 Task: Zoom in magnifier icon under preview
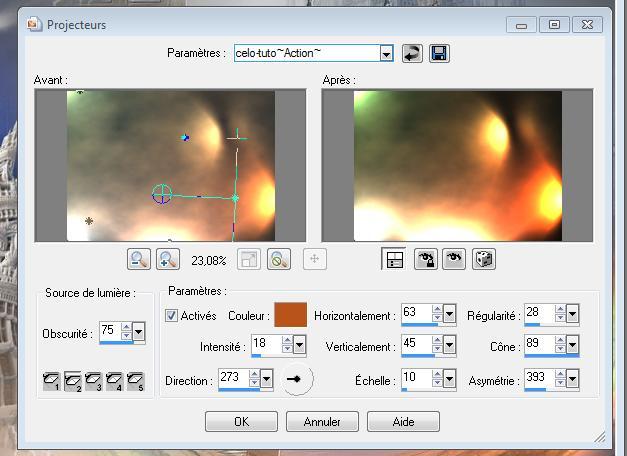168,259
